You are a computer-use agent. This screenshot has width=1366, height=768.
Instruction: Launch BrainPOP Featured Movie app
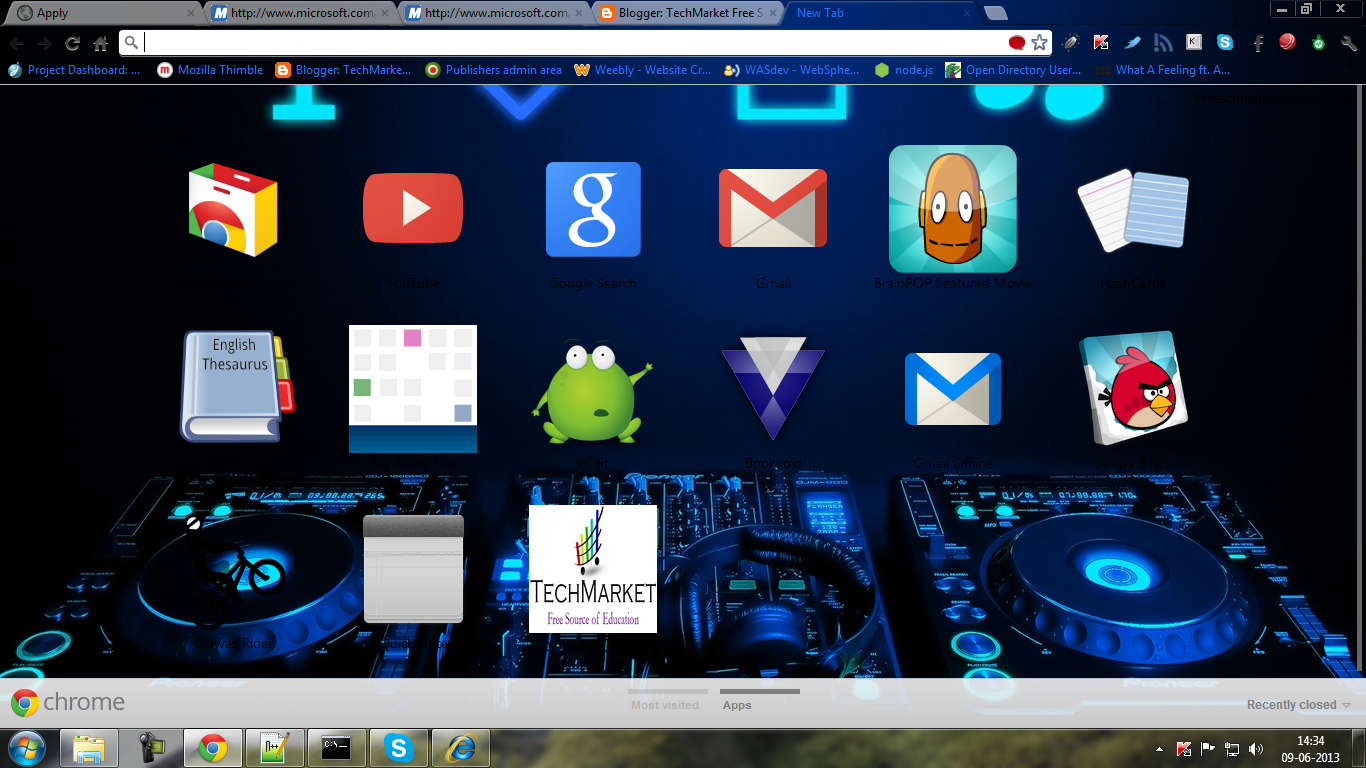coord(953,209)
